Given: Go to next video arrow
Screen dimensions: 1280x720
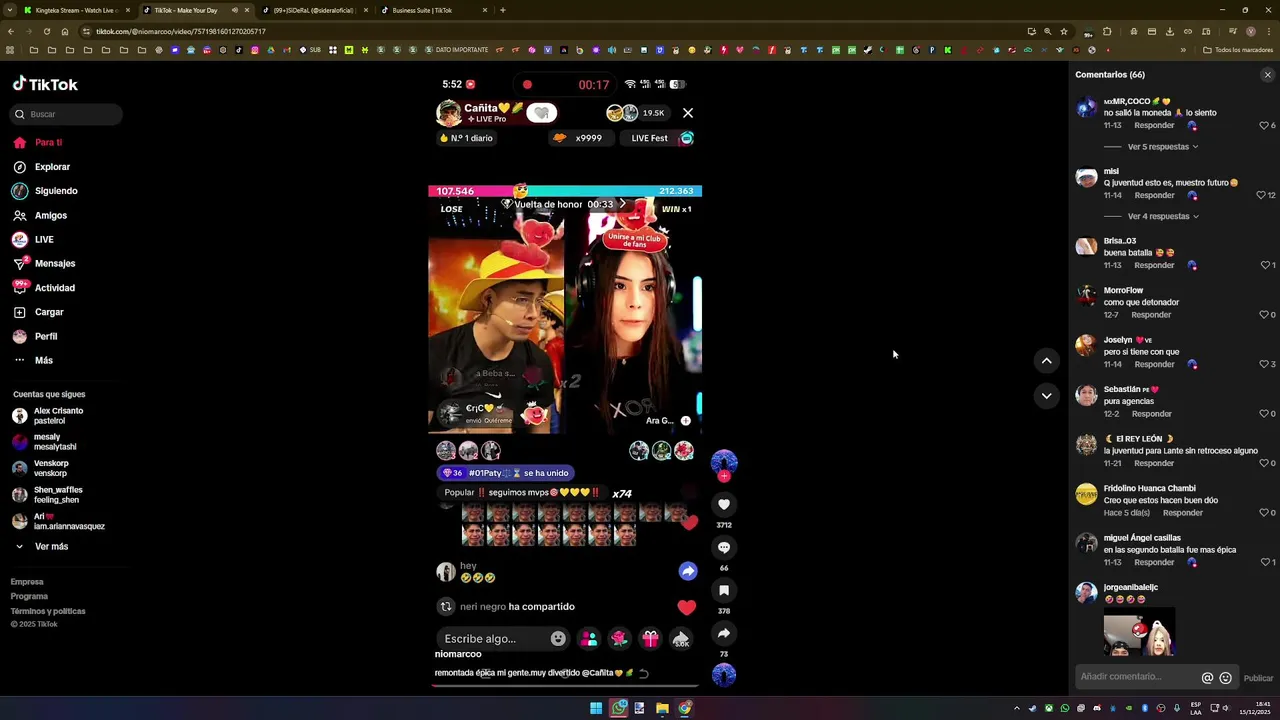Looking at the screenshot, I should click(1046, 396).
